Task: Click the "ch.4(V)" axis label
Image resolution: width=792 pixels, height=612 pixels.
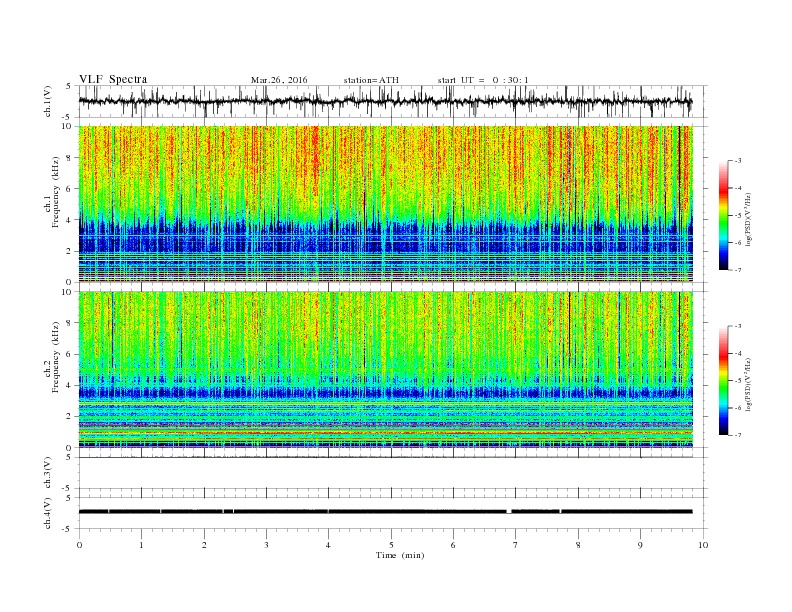Action: tap(48, 513)
